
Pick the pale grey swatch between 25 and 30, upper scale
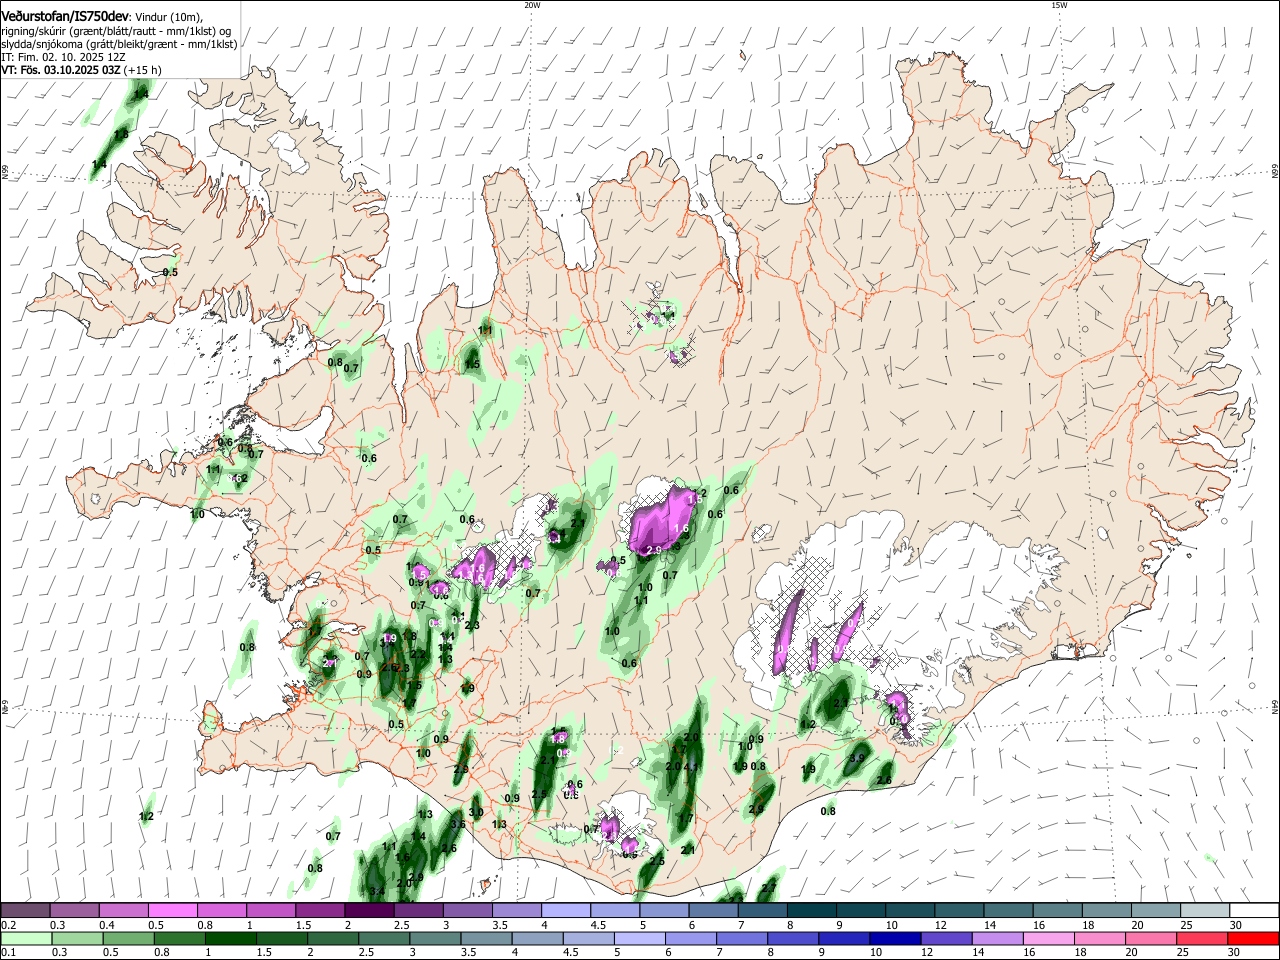tap(1203, 911)
